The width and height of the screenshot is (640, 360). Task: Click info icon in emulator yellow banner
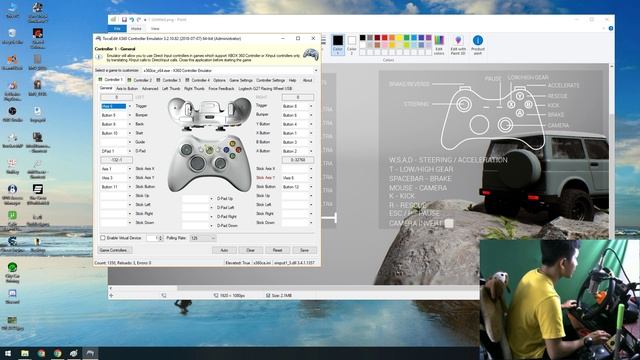[99, 57]
